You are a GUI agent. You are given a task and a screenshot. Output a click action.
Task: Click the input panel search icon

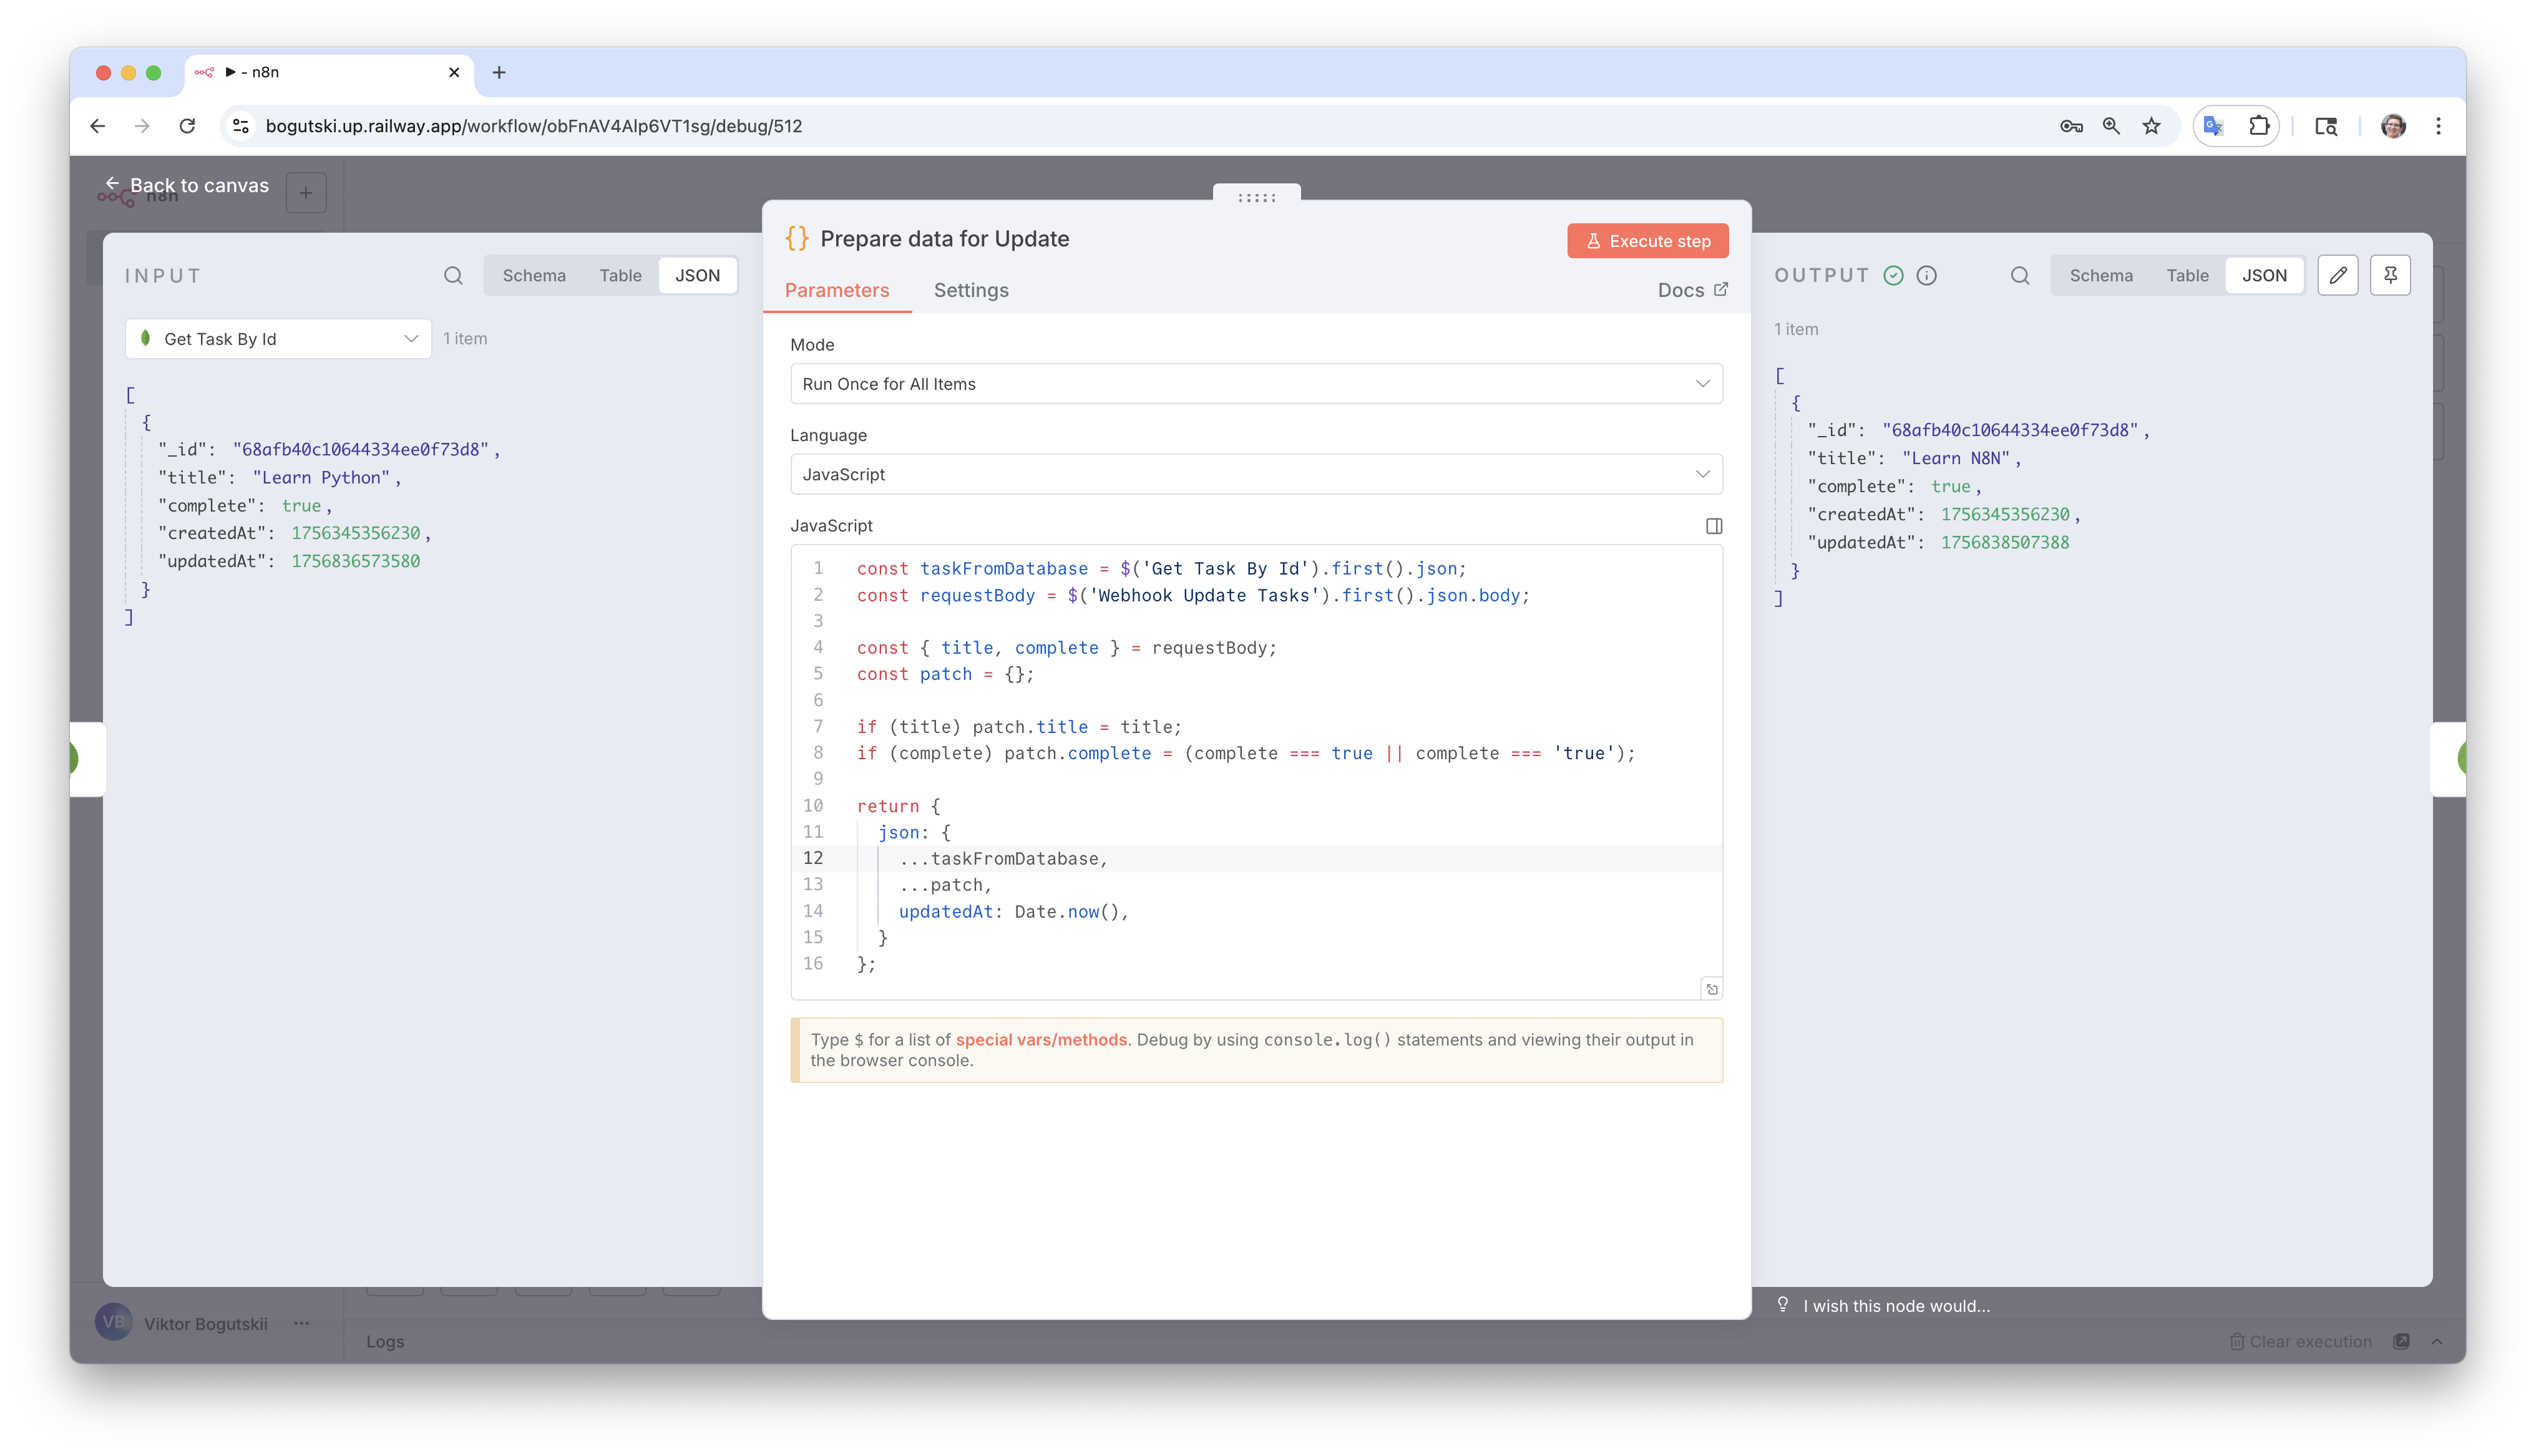tap(453, 275)
